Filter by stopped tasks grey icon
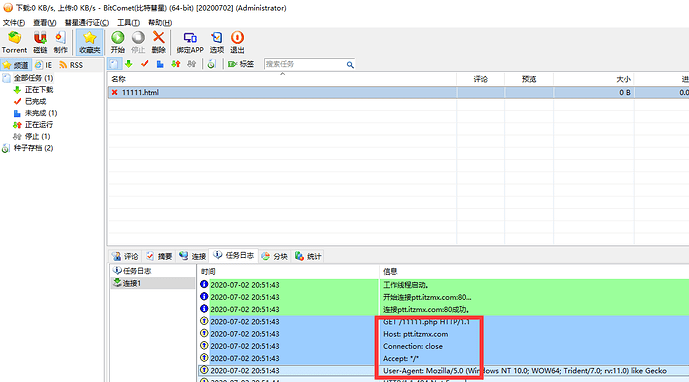The height and width of the screenshot is (382, 689). pos(191,64)
